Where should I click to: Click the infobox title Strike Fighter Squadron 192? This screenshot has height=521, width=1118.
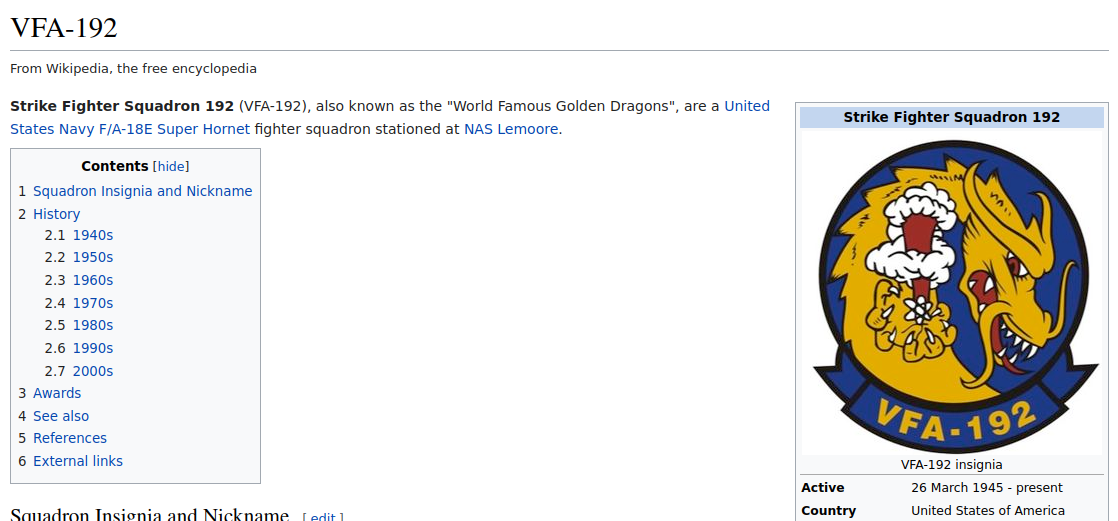click(952, 118)
